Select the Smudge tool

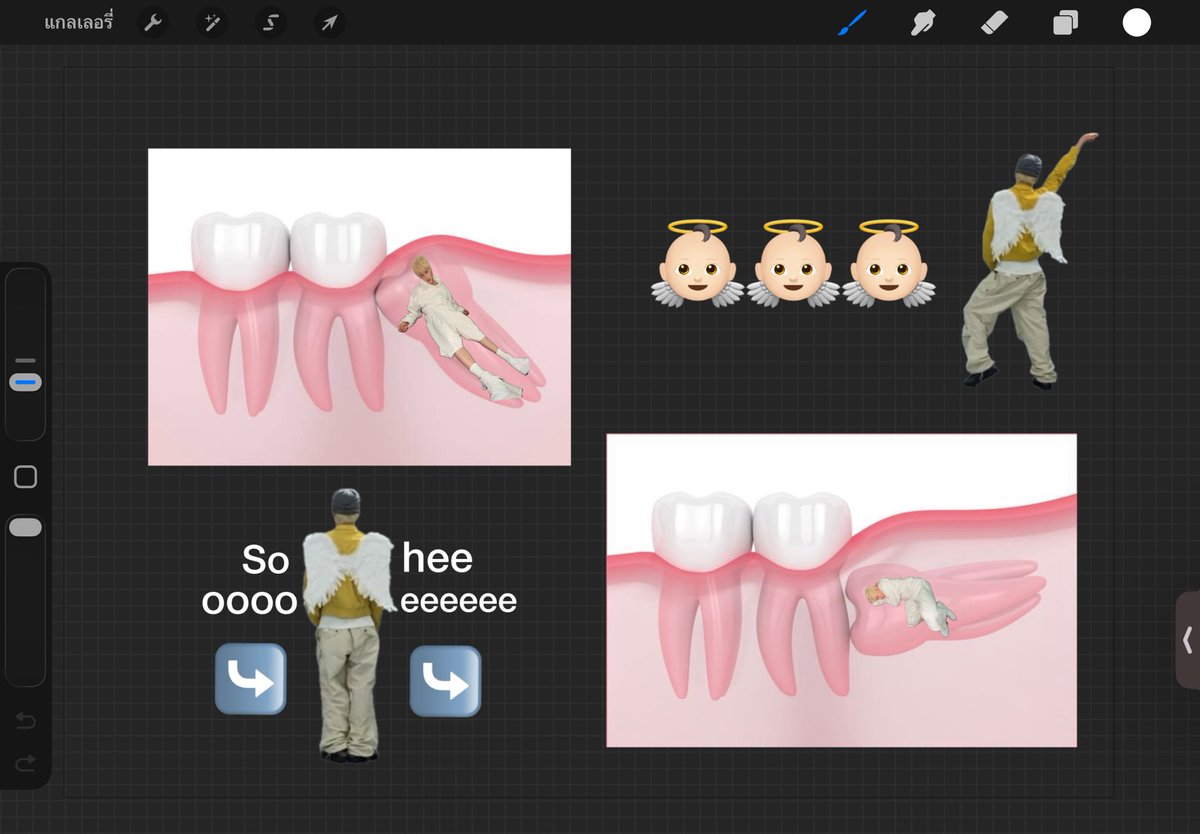[923, 22]
